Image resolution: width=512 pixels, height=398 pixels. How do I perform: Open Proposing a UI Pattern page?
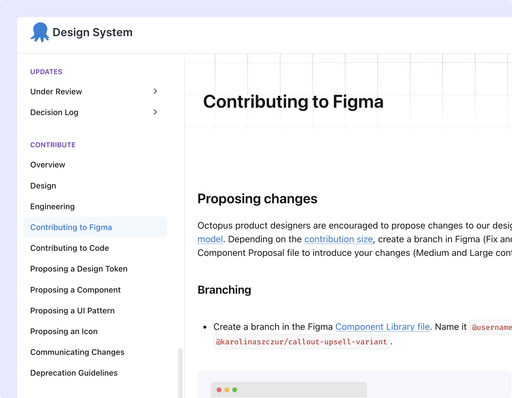[x=72, y=310]
